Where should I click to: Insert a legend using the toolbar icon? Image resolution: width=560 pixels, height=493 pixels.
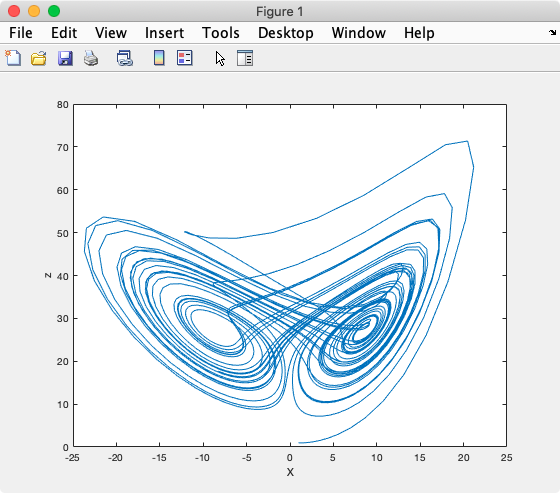click(x=185, y=58)
